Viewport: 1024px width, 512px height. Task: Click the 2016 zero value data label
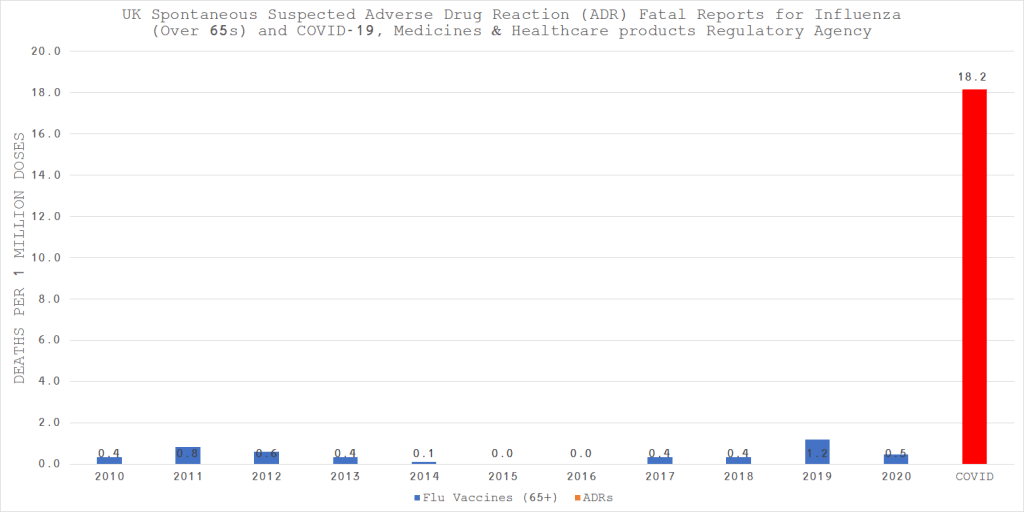(581, 453)
